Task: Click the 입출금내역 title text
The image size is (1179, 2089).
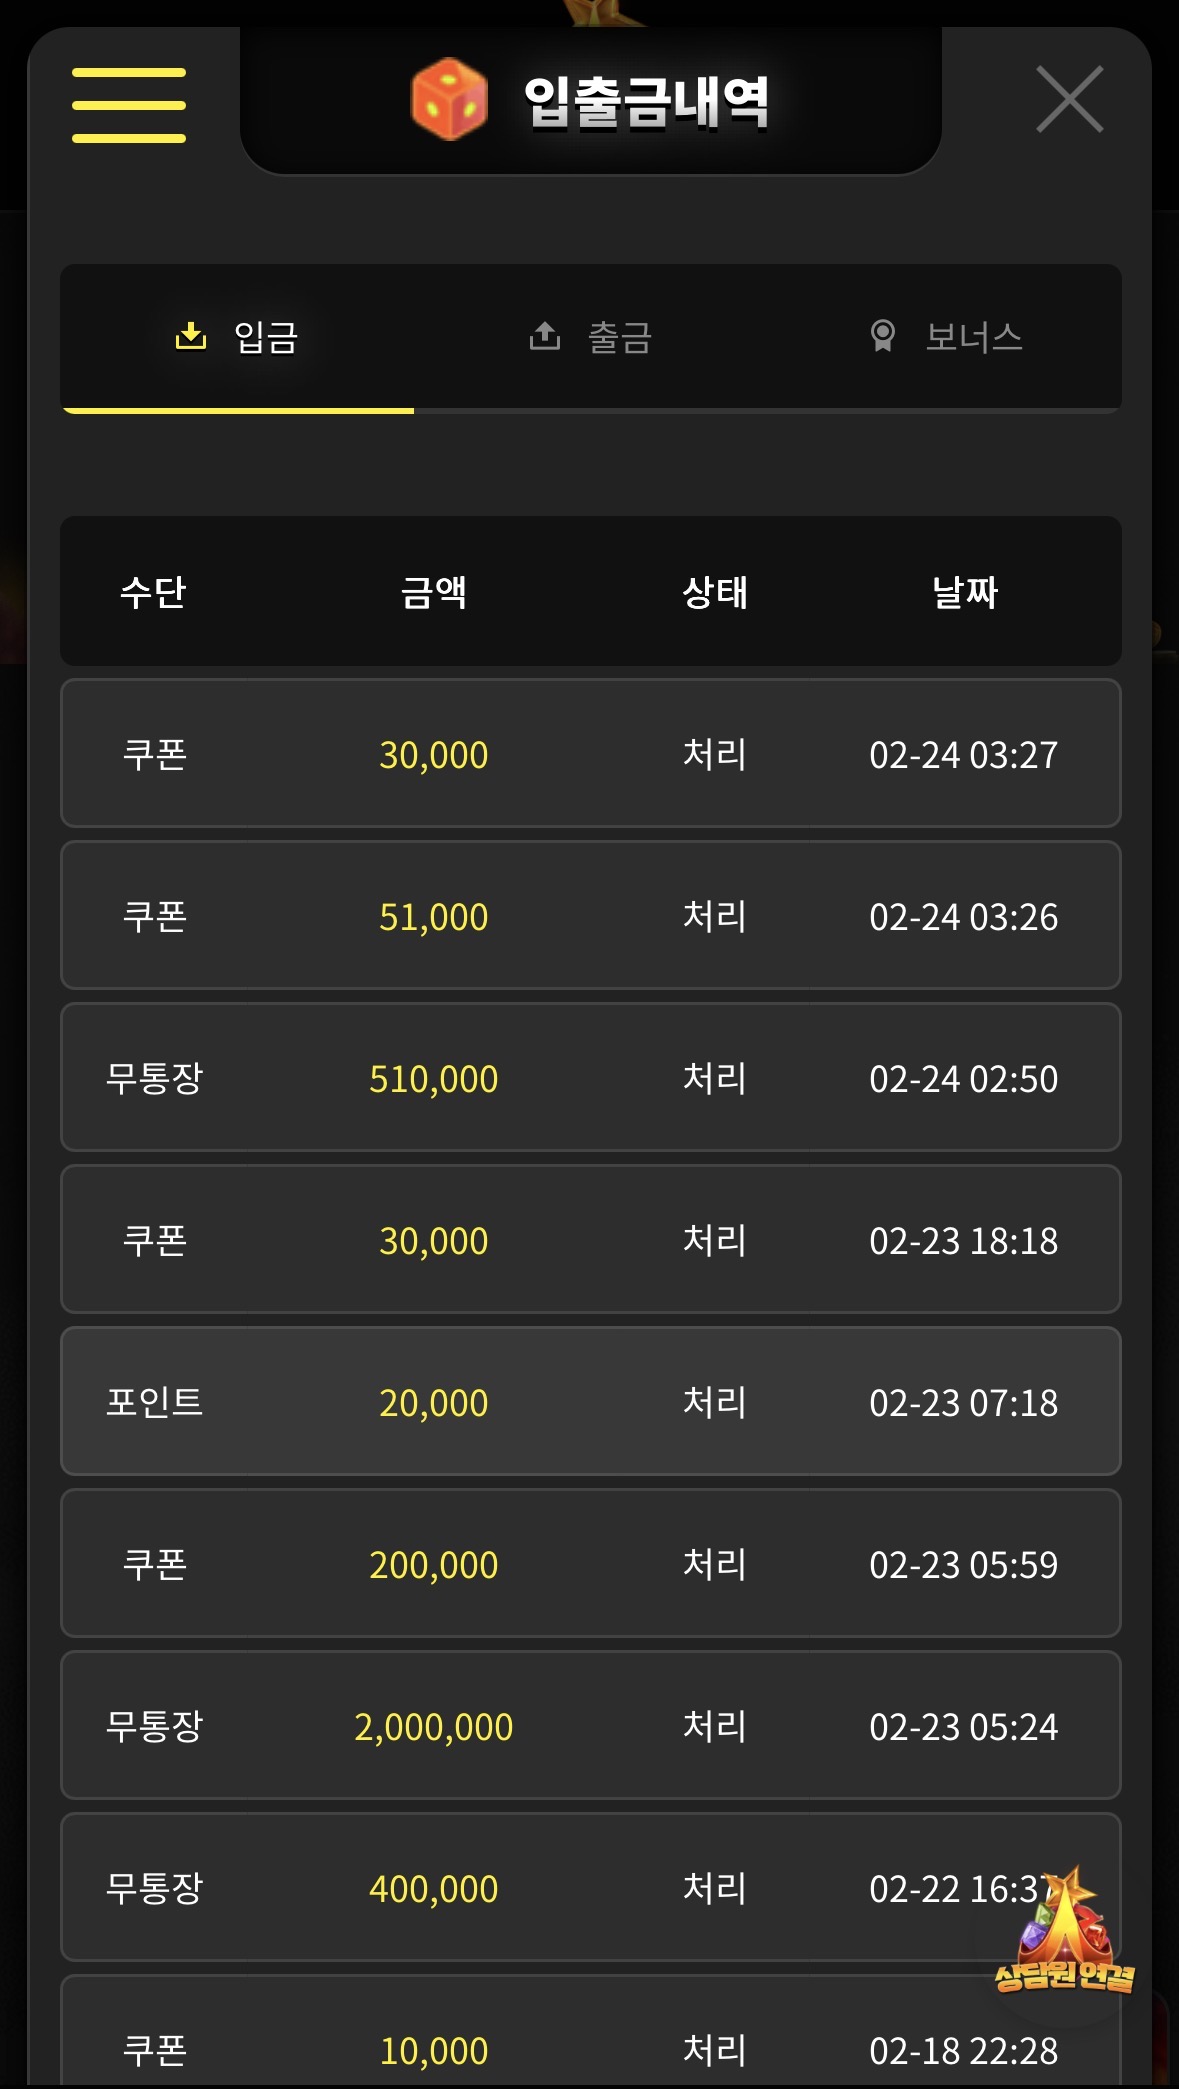Action: tap(647, 102)
